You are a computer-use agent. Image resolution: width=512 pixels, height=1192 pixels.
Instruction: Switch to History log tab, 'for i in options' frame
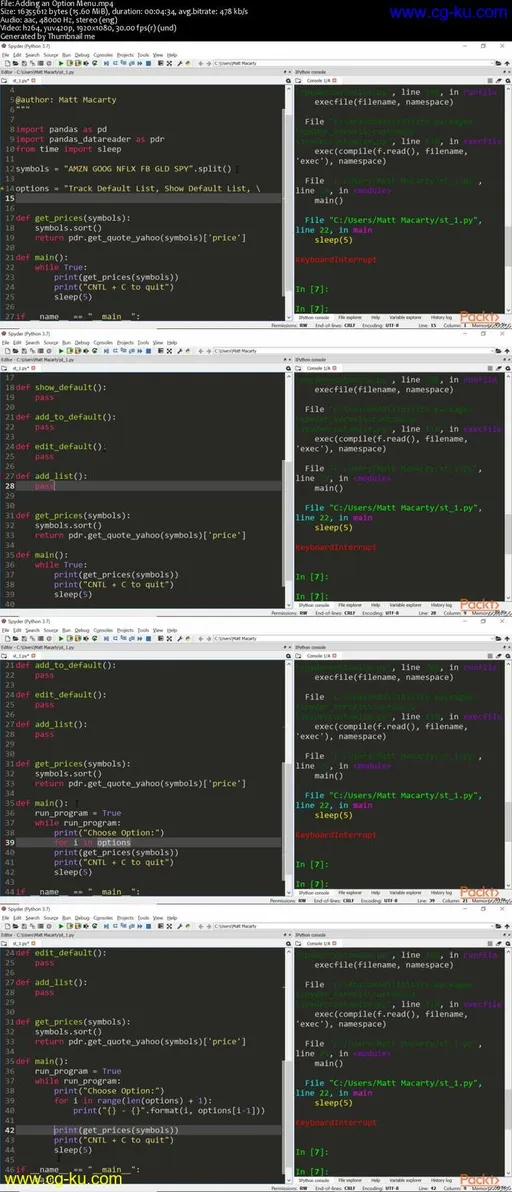pyautogui.click(x=441, y=892)
